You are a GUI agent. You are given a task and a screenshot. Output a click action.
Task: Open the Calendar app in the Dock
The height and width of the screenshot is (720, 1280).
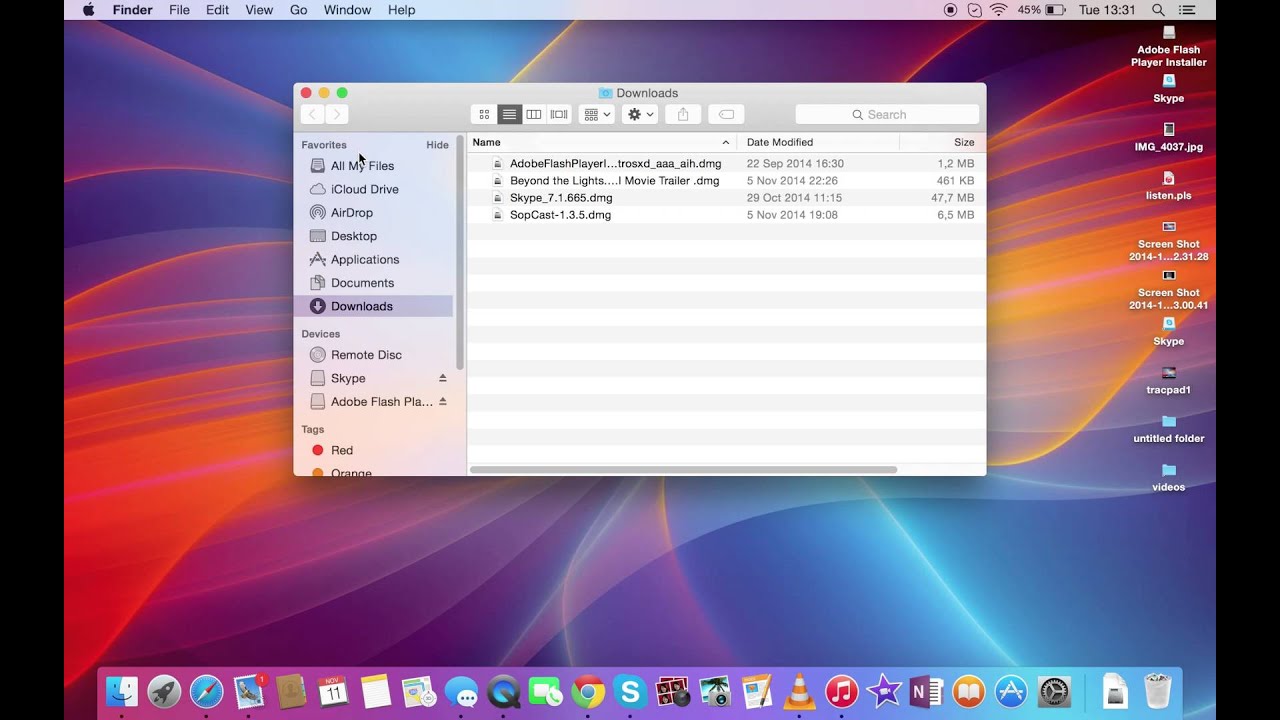pos(334,691)
